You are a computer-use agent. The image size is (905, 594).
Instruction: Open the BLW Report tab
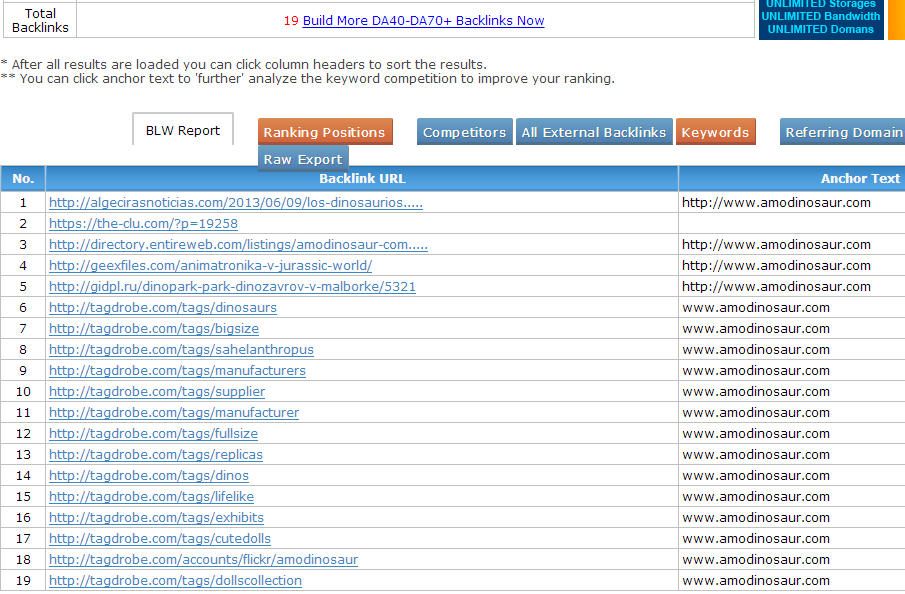183,129
